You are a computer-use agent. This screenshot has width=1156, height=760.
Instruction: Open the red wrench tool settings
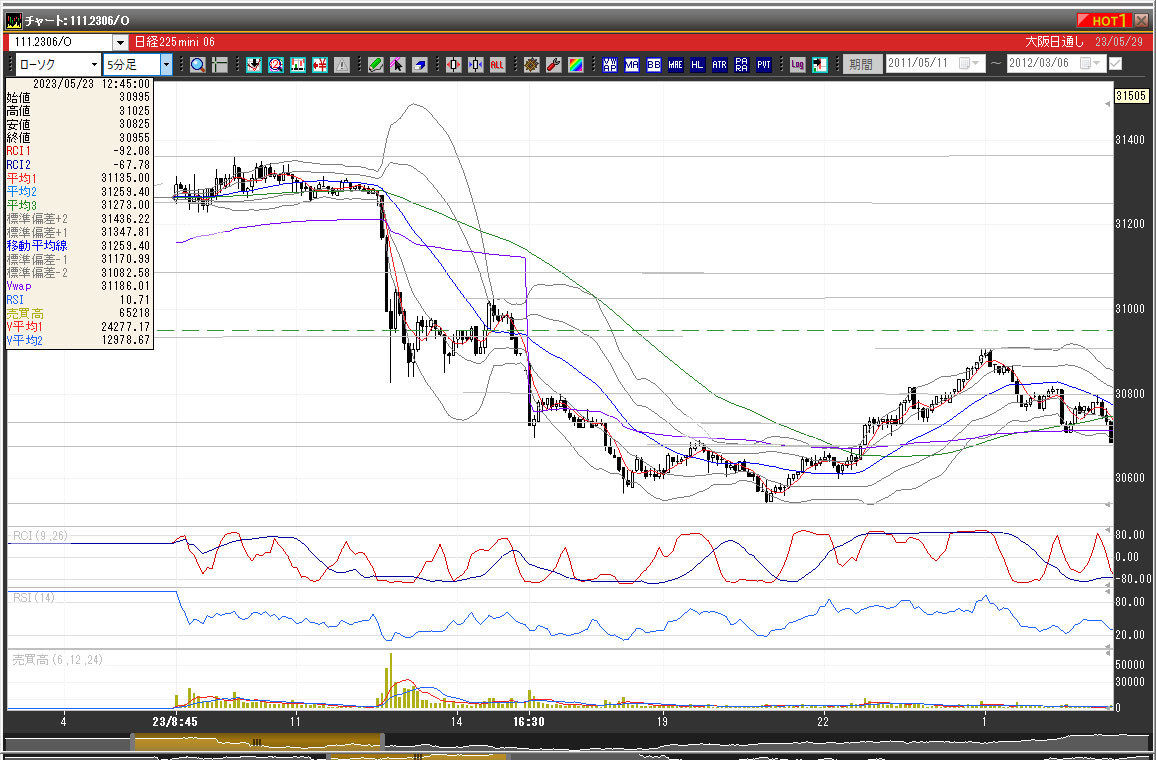coord(554,65)
